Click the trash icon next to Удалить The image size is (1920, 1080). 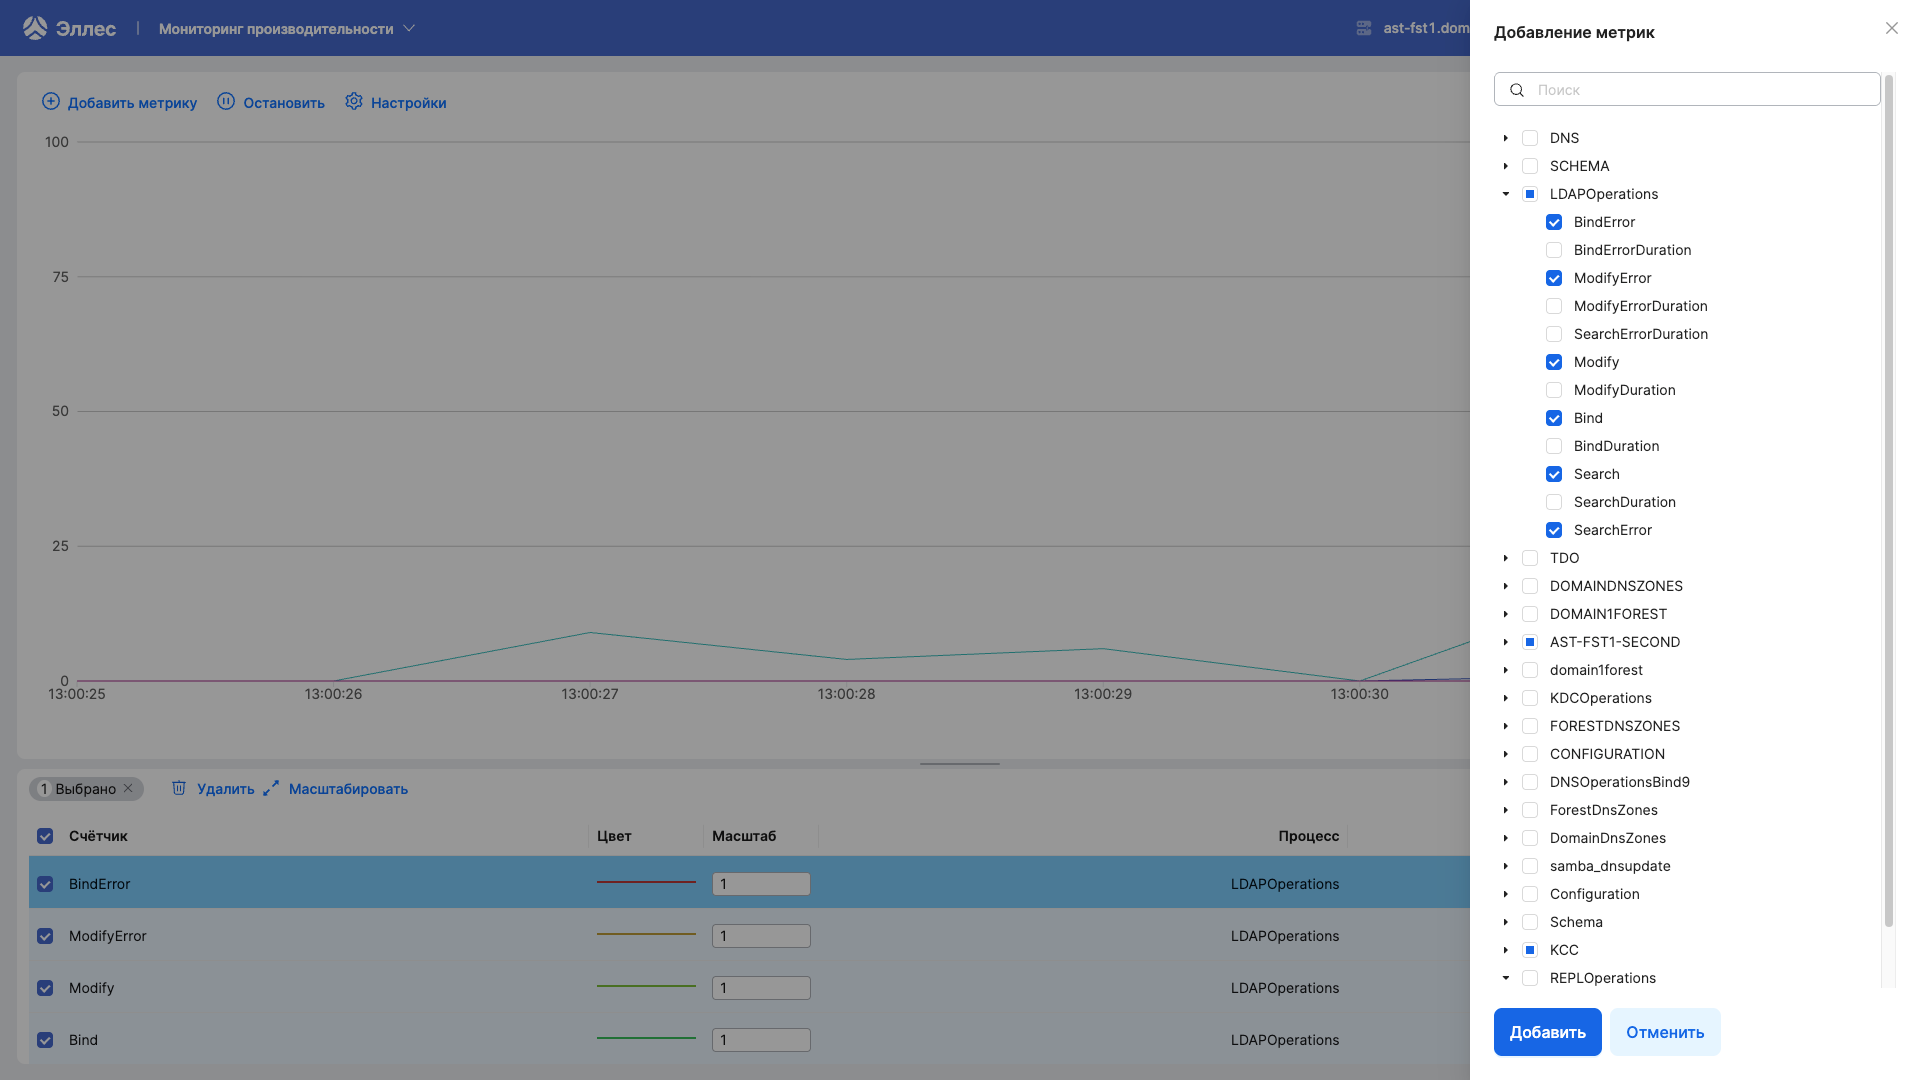(179, 789)
